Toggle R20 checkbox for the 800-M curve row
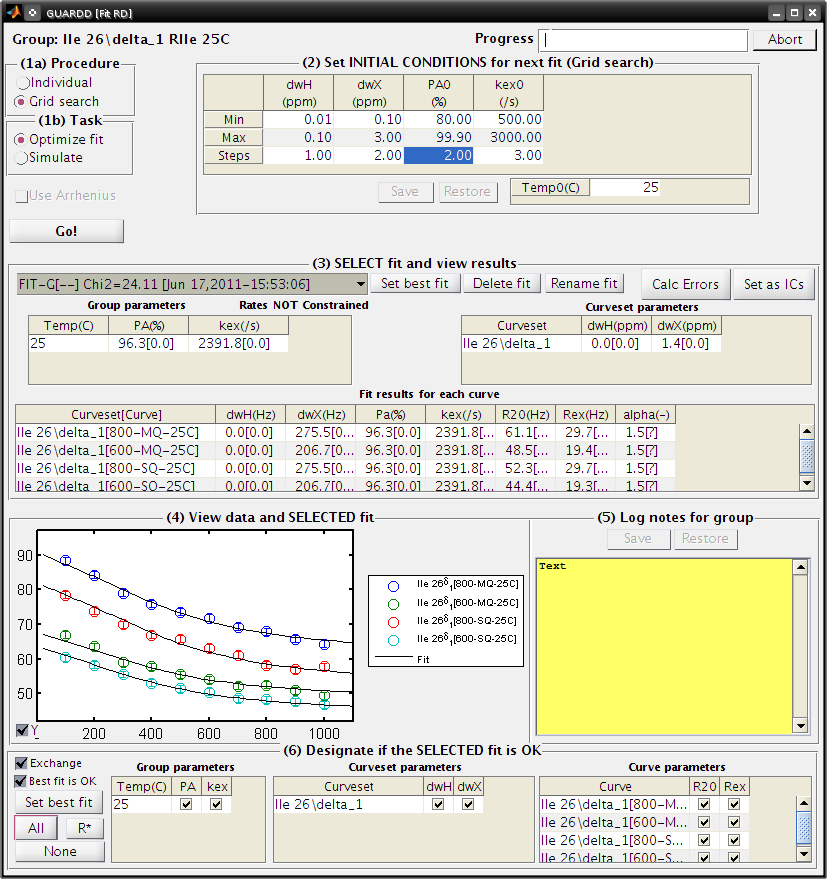Screen dimensions: 827x879 [x=704, y=804]
